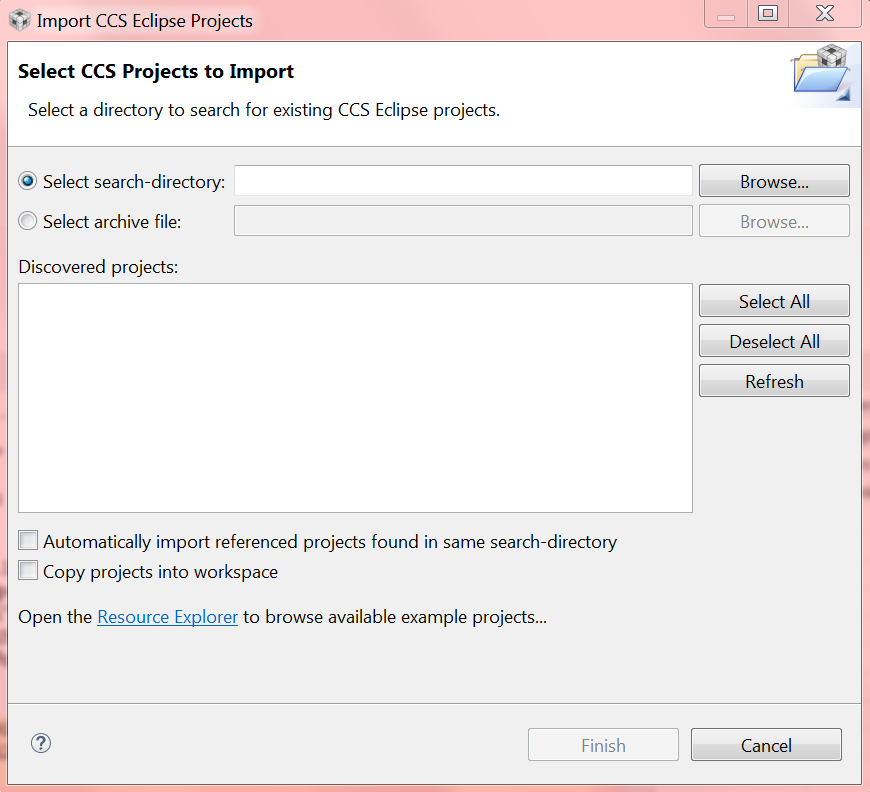Open the Resource Explorer link

(x=167, y=617)
